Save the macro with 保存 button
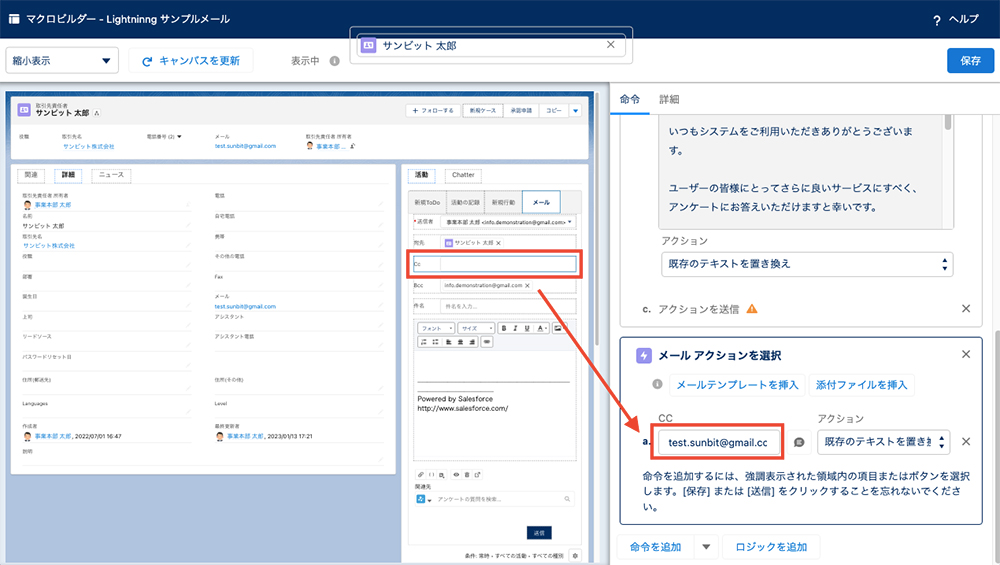 (x=970, y=61)
